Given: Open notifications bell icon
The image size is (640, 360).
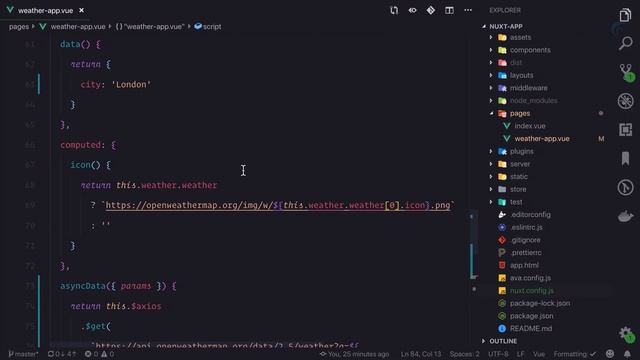Looking at the screenshot, I should (627, 354).
